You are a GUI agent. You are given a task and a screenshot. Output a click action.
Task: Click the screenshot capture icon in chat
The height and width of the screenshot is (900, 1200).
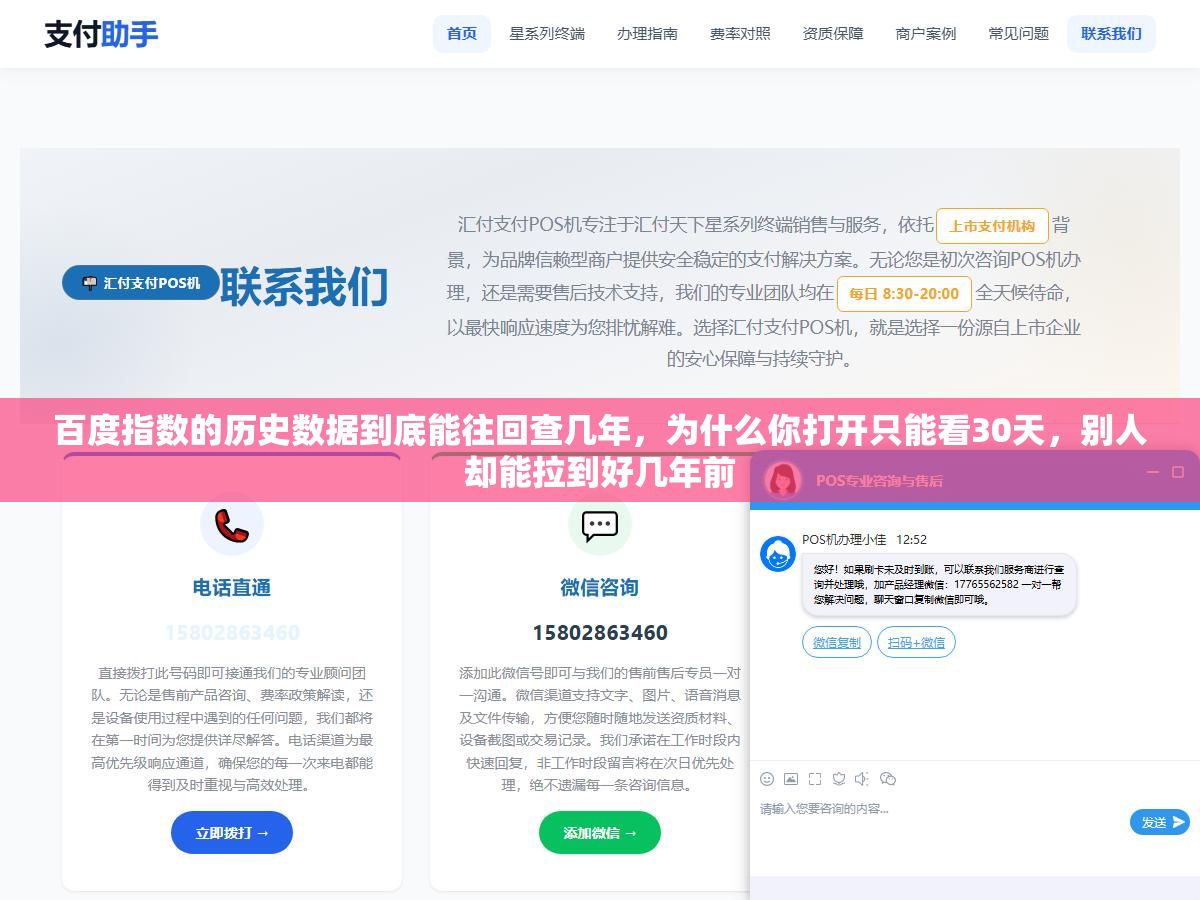[x=815, y=778]
